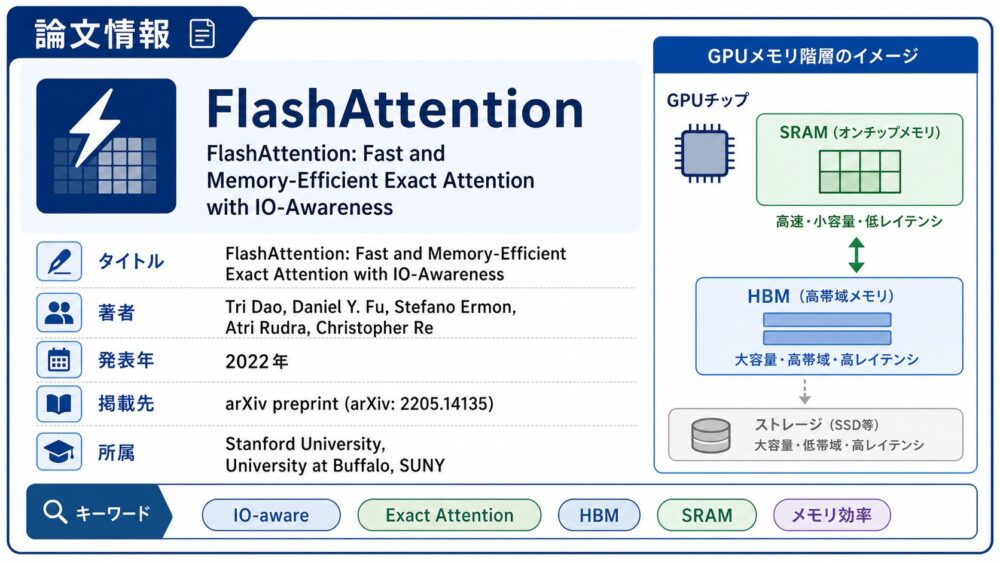1000x563 pixels.
Task: Click author text 'Atri Rudra, Christopher Re'
Action: pyautogui.click(x=329, y=328)
